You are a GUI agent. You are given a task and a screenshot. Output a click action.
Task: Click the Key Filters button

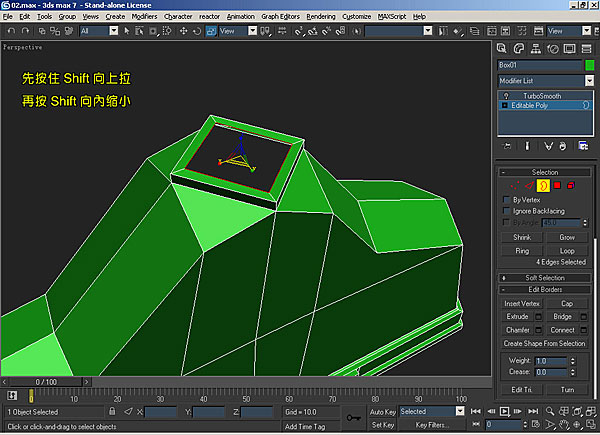432,425
